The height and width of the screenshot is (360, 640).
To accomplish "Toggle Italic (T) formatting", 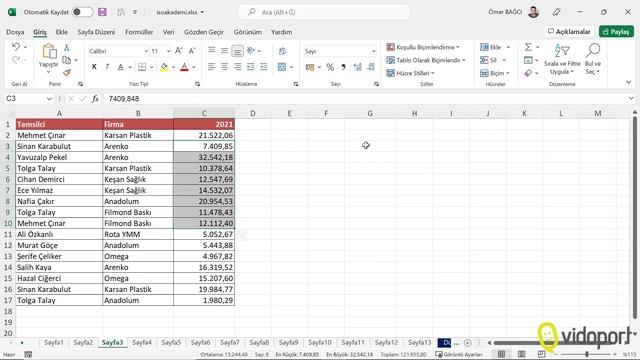I will coord(107,67).
